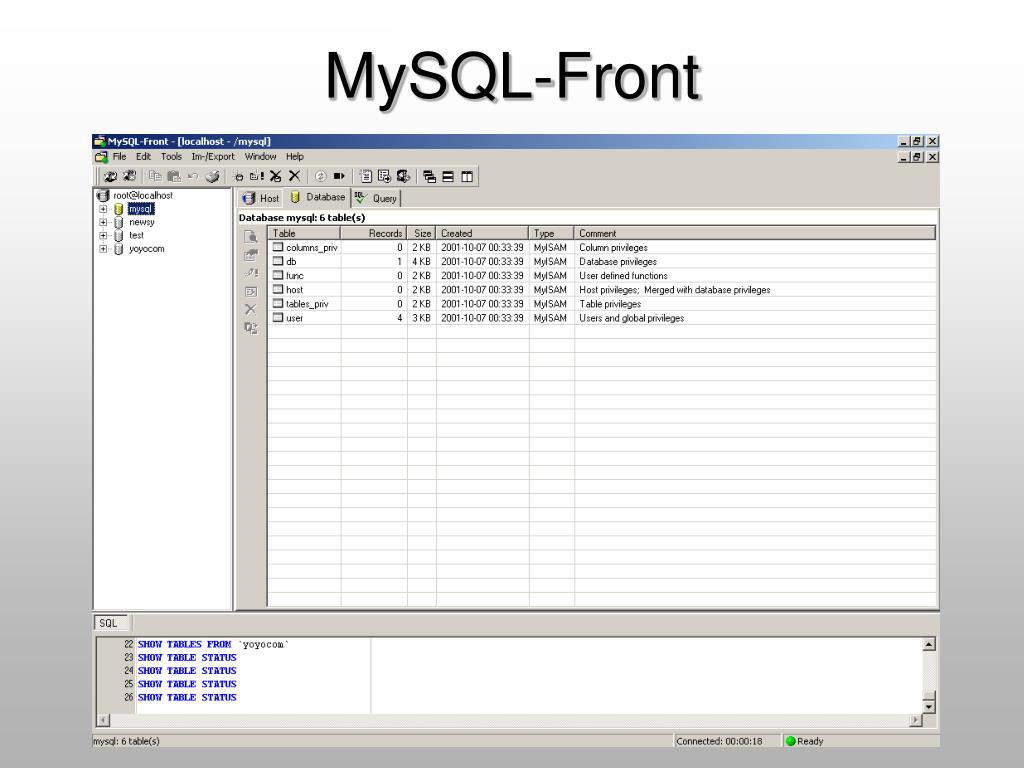The height and width of the screenshot is (768, 1024).
Task: Click the SQL log scroll up arrow
Action: tap(929, 645)
